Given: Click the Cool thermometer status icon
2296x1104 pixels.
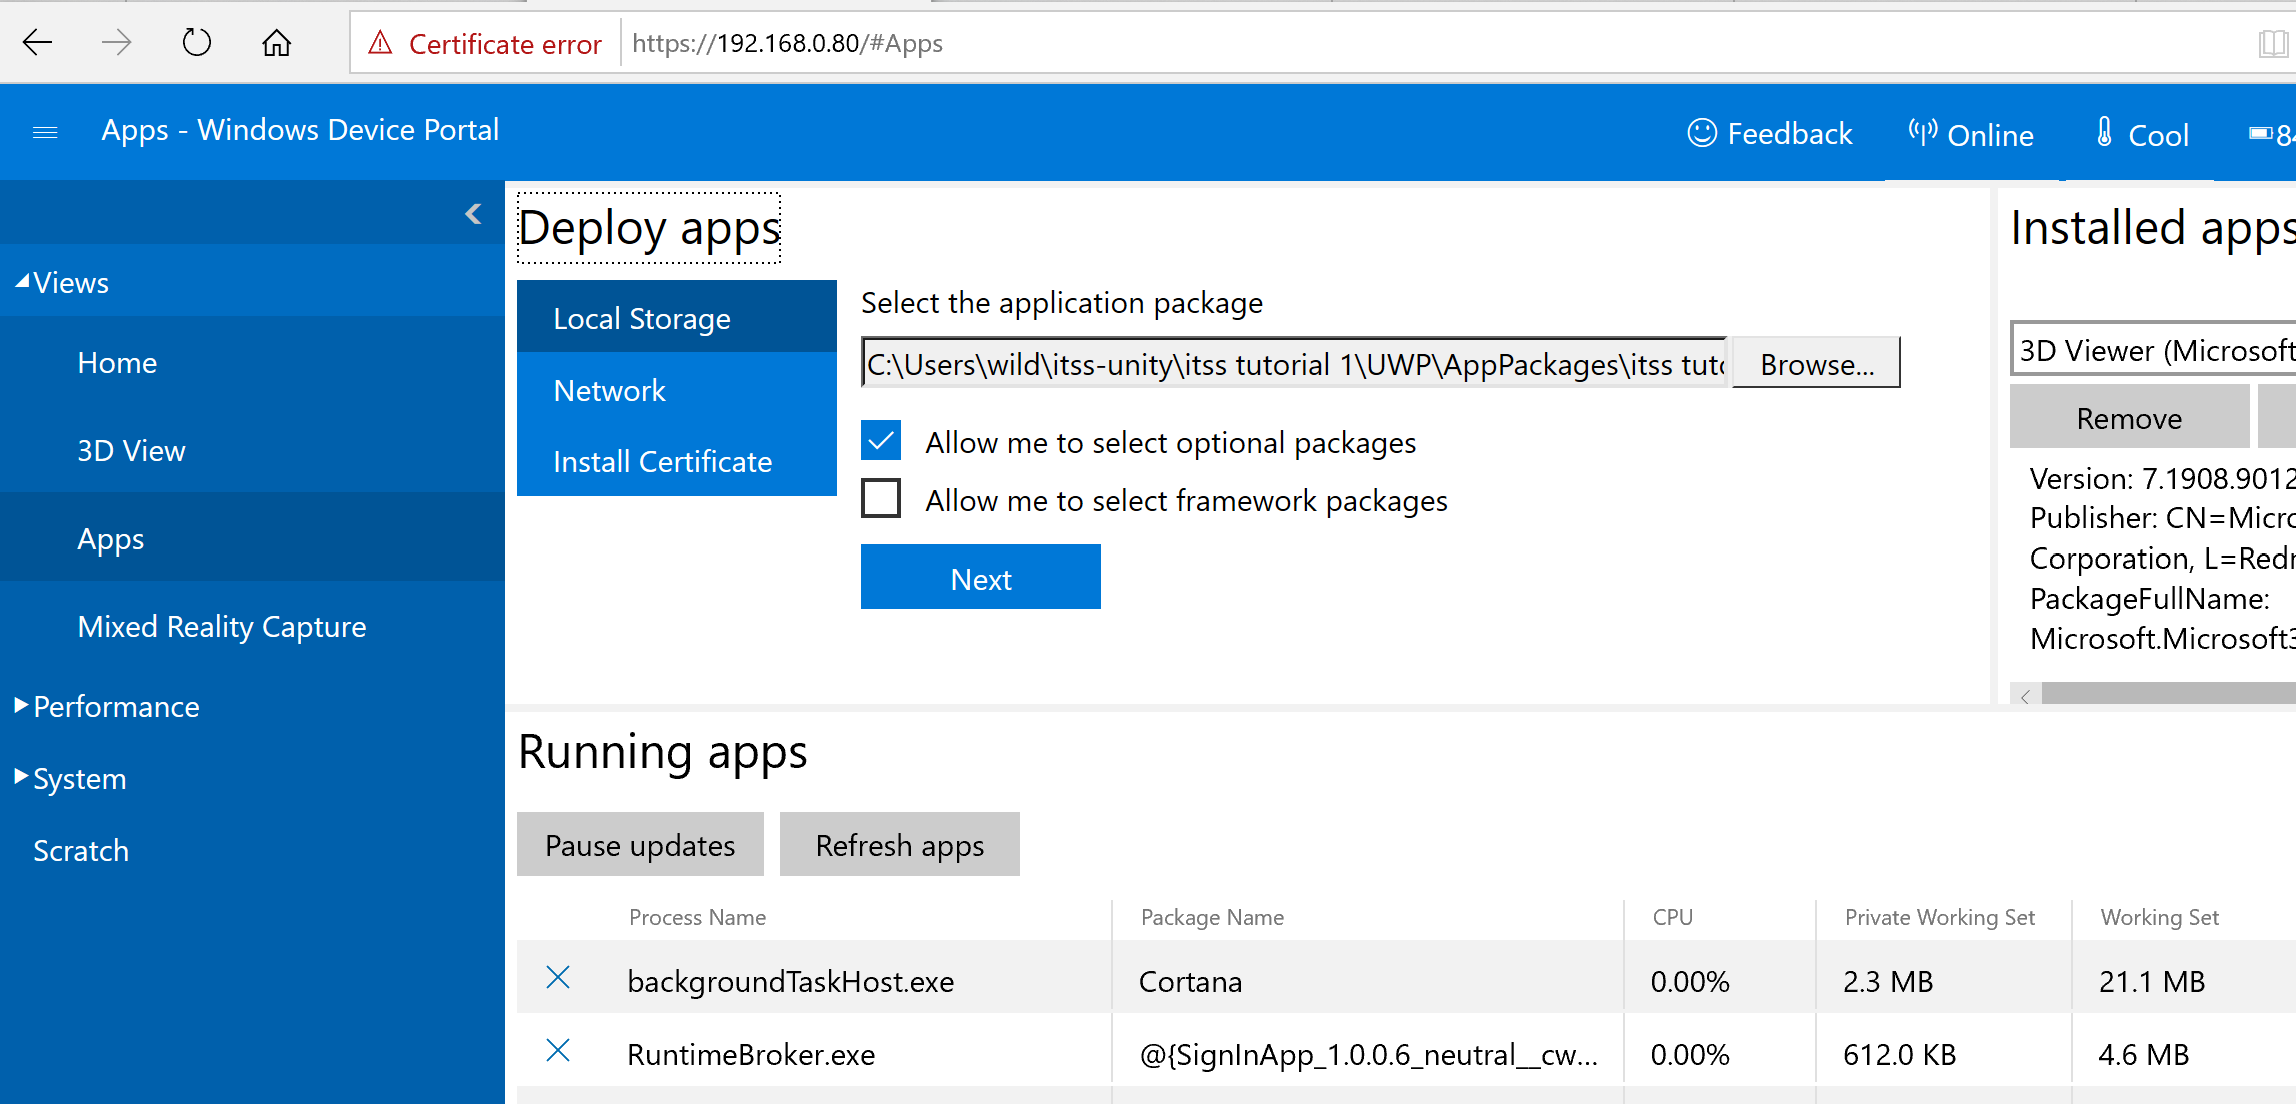Looking at the screenshot, I should coord(2105,133).
